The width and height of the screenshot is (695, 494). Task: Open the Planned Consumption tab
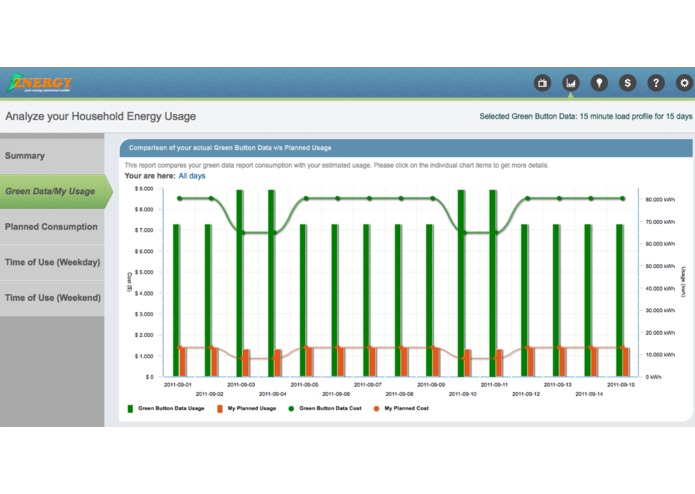52,227
